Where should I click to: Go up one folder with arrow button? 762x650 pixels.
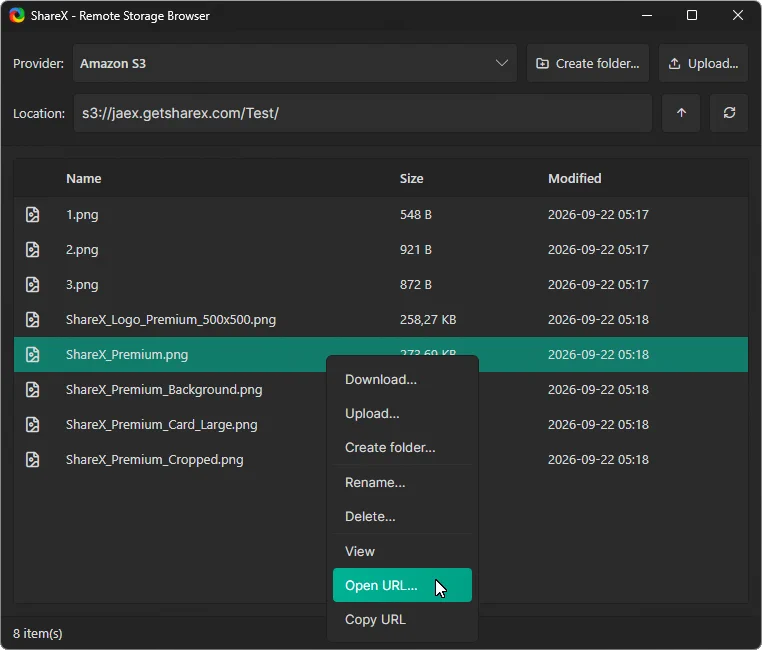coord(681,113)
